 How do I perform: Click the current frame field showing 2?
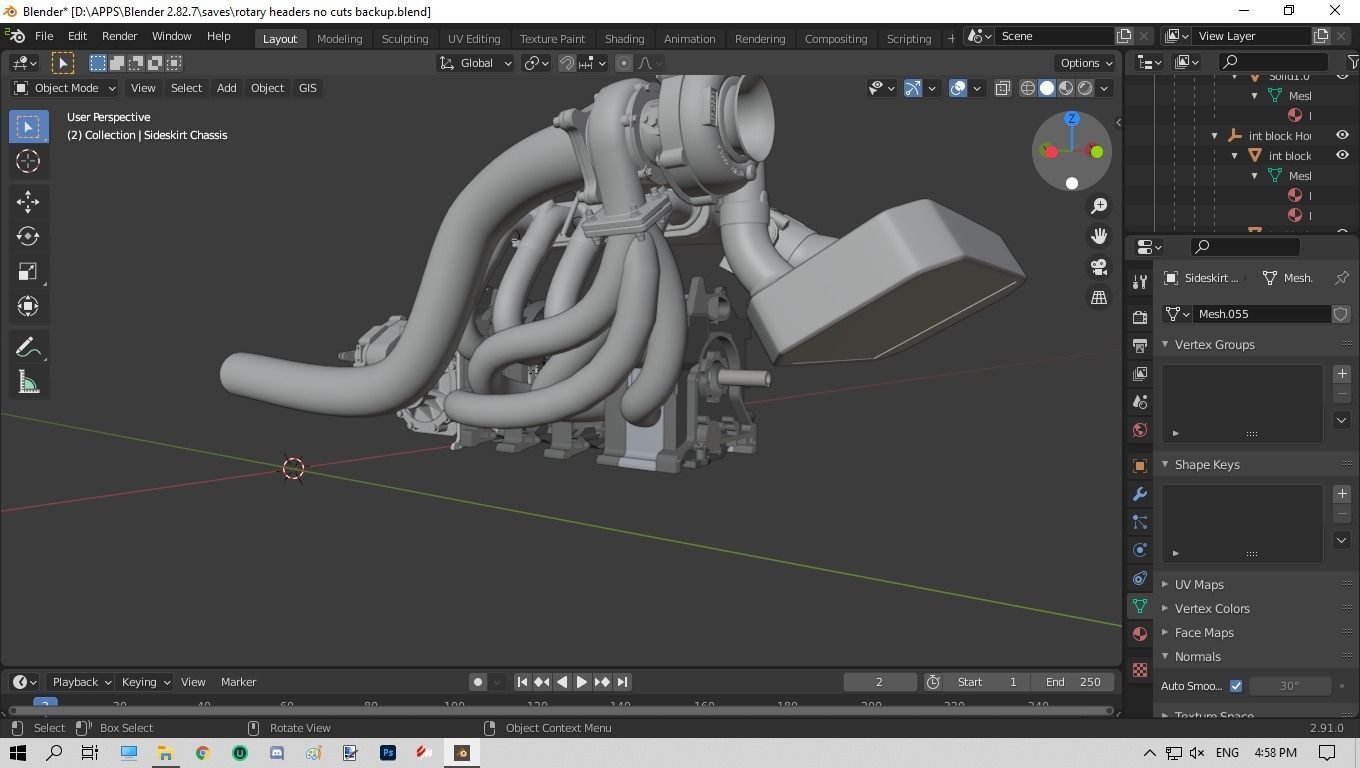880,682
